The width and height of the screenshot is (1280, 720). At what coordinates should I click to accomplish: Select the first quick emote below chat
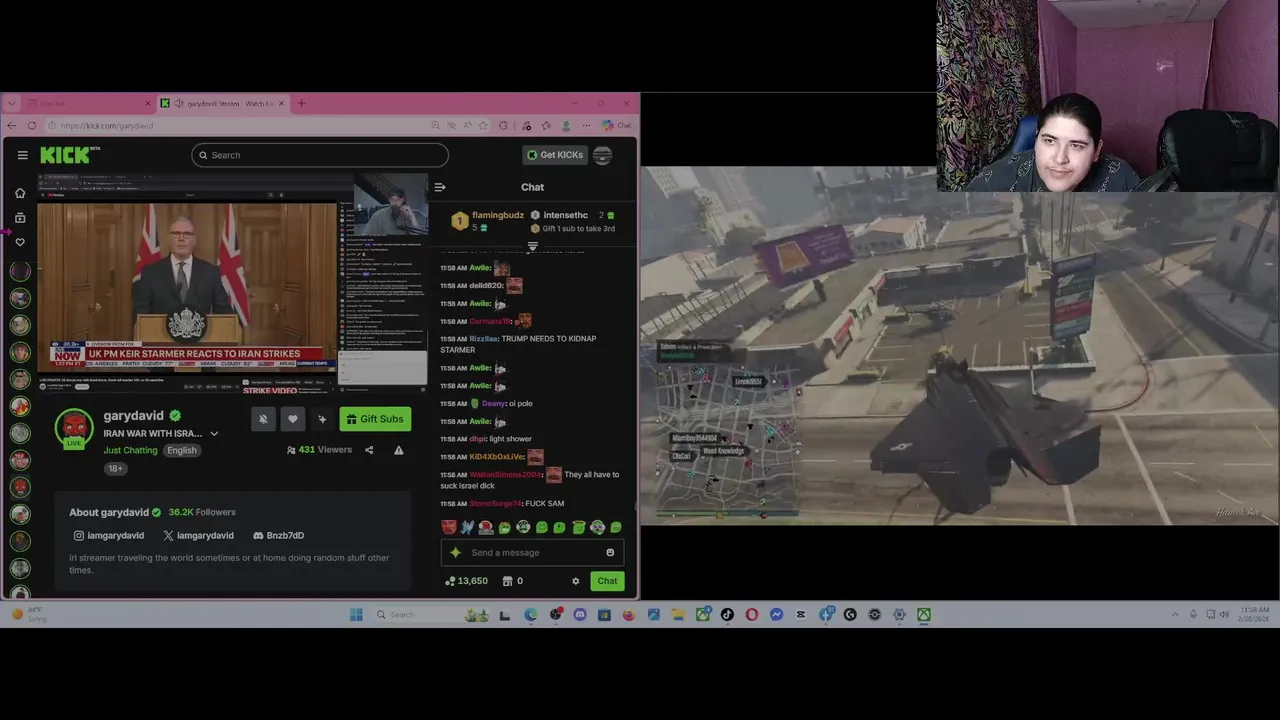coord(449,527)
